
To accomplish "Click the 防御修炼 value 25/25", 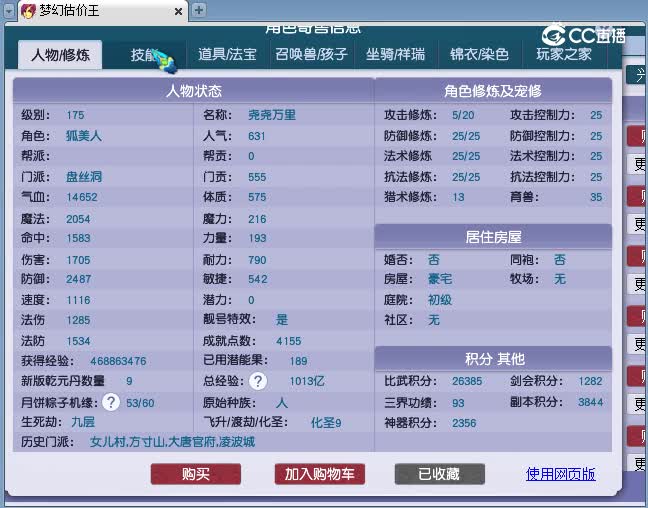I will point(466,136).
